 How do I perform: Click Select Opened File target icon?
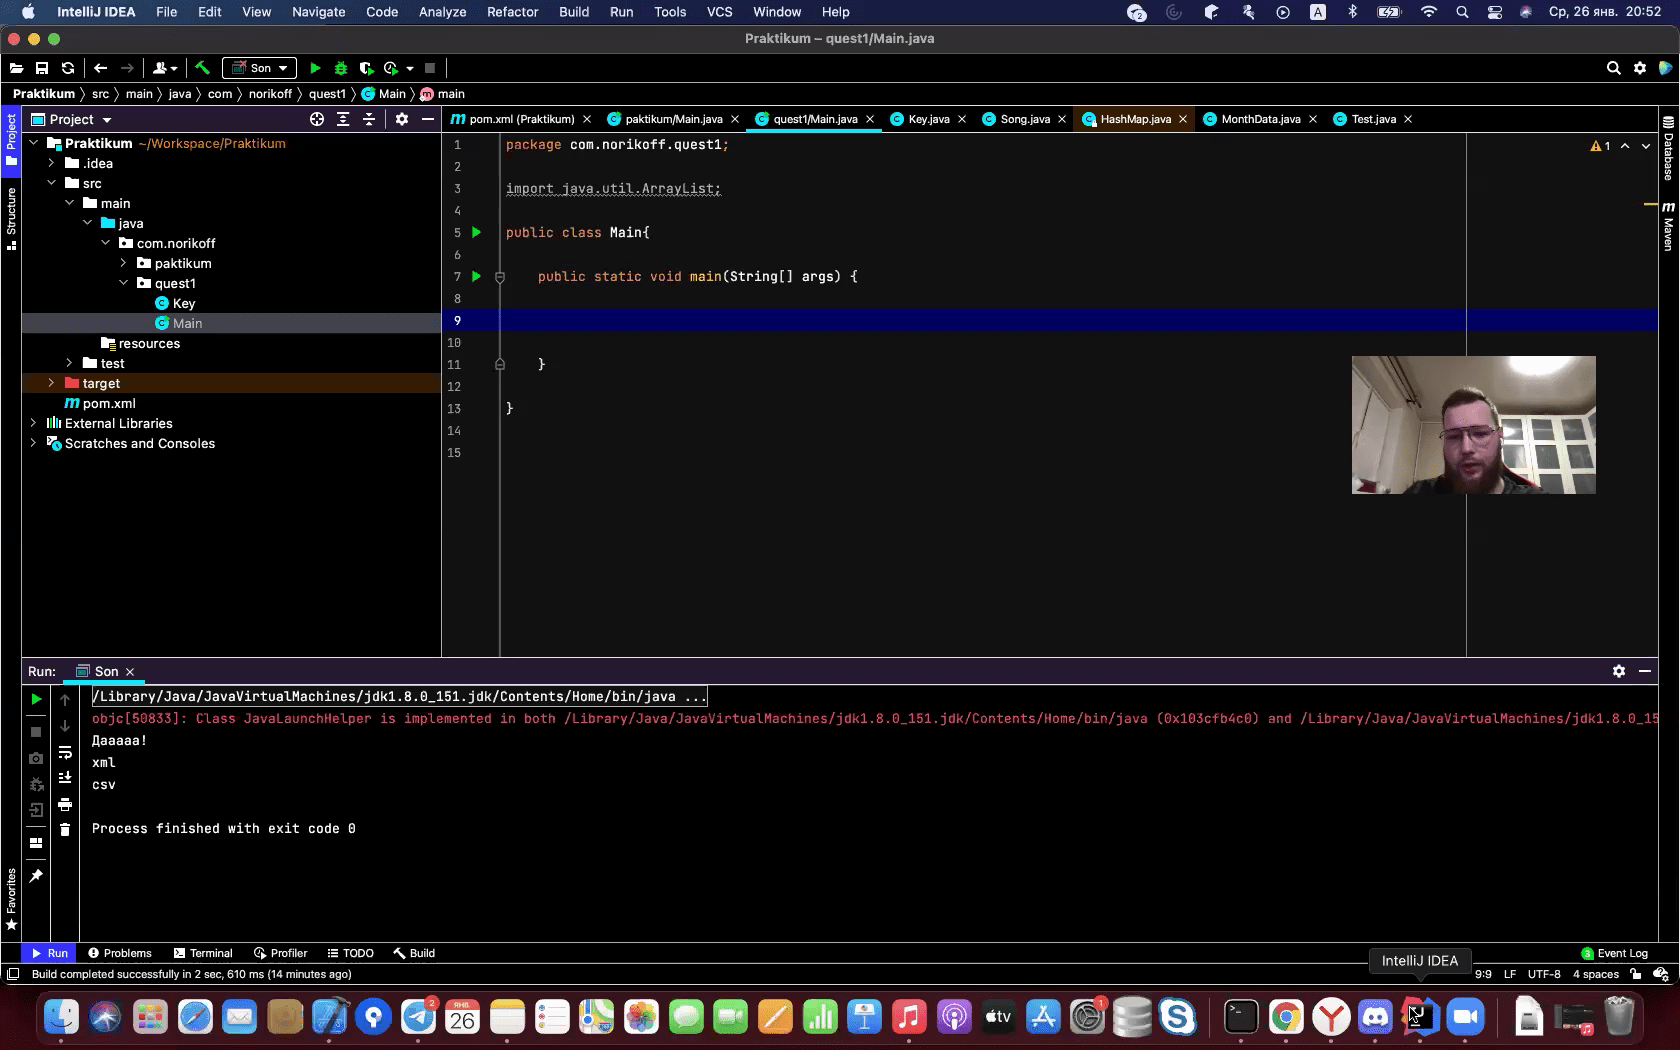click(x=317, y=119)
